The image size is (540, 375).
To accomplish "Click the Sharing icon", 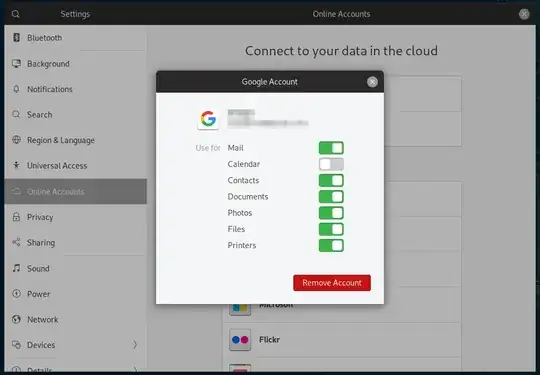I will pyautogui.click(x=16, y=242).
